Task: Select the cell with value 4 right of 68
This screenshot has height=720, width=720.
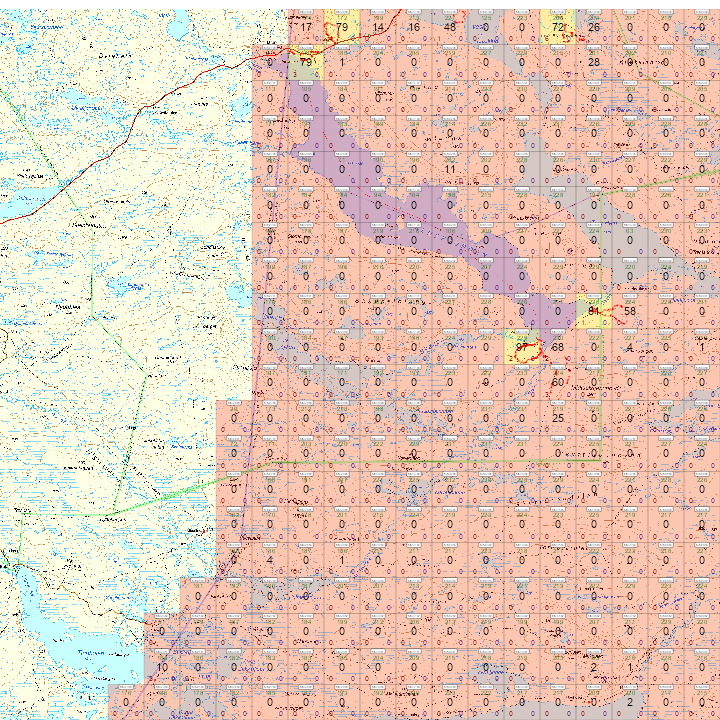Action: [x=630, y=347]
